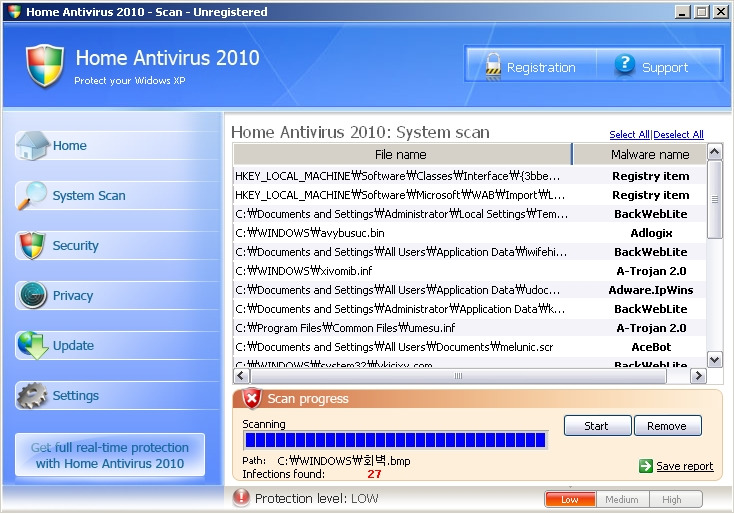This screenshot has width=734, height=515.
Task: Open the System Scan section
Action: pyautogui.click(x=117, y=196)
